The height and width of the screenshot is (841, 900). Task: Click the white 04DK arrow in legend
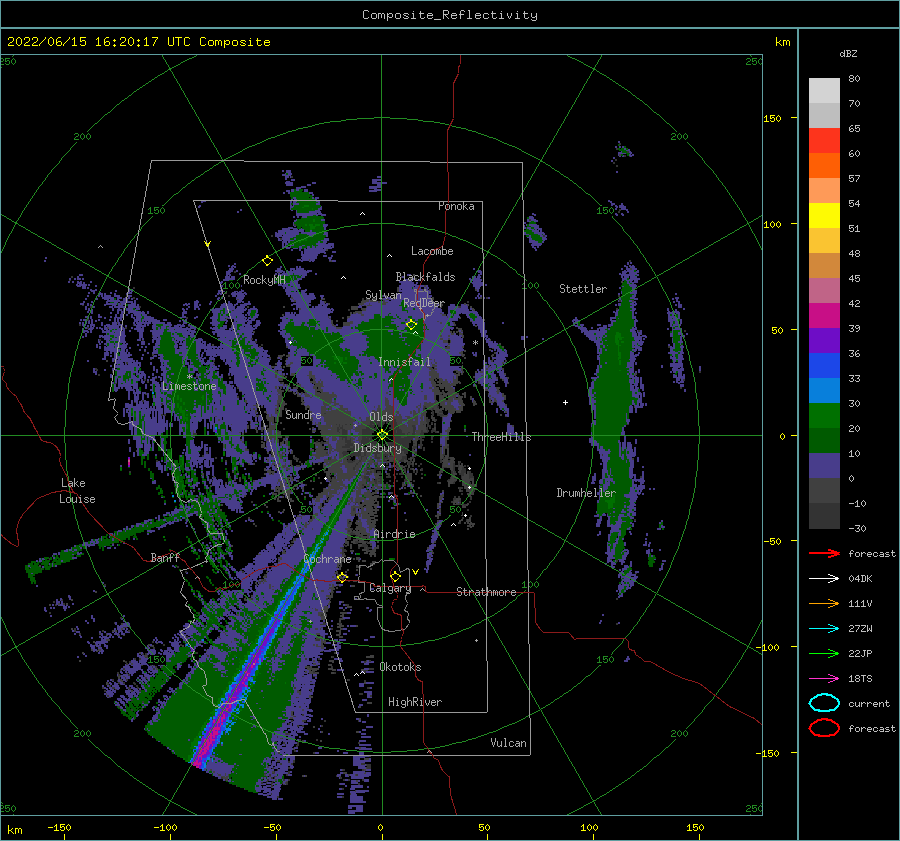tap(824, 579)
